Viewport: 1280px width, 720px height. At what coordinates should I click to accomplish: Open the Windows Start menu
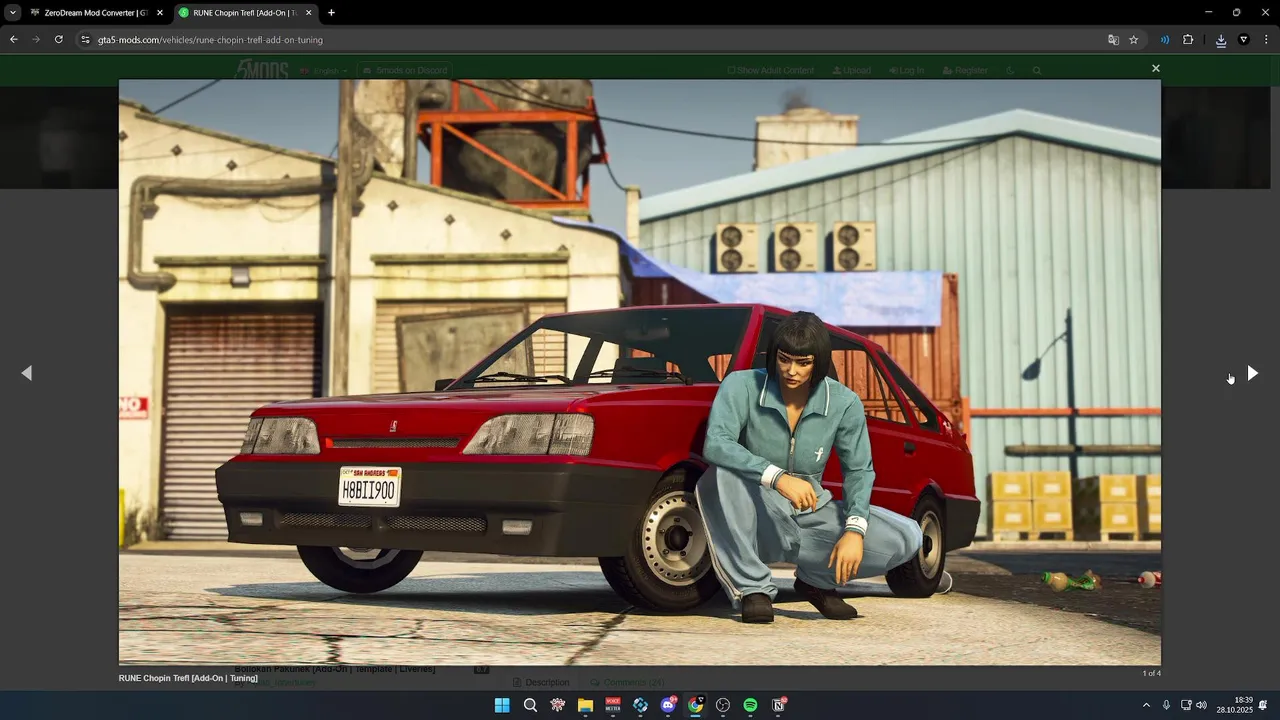[502, 705]
